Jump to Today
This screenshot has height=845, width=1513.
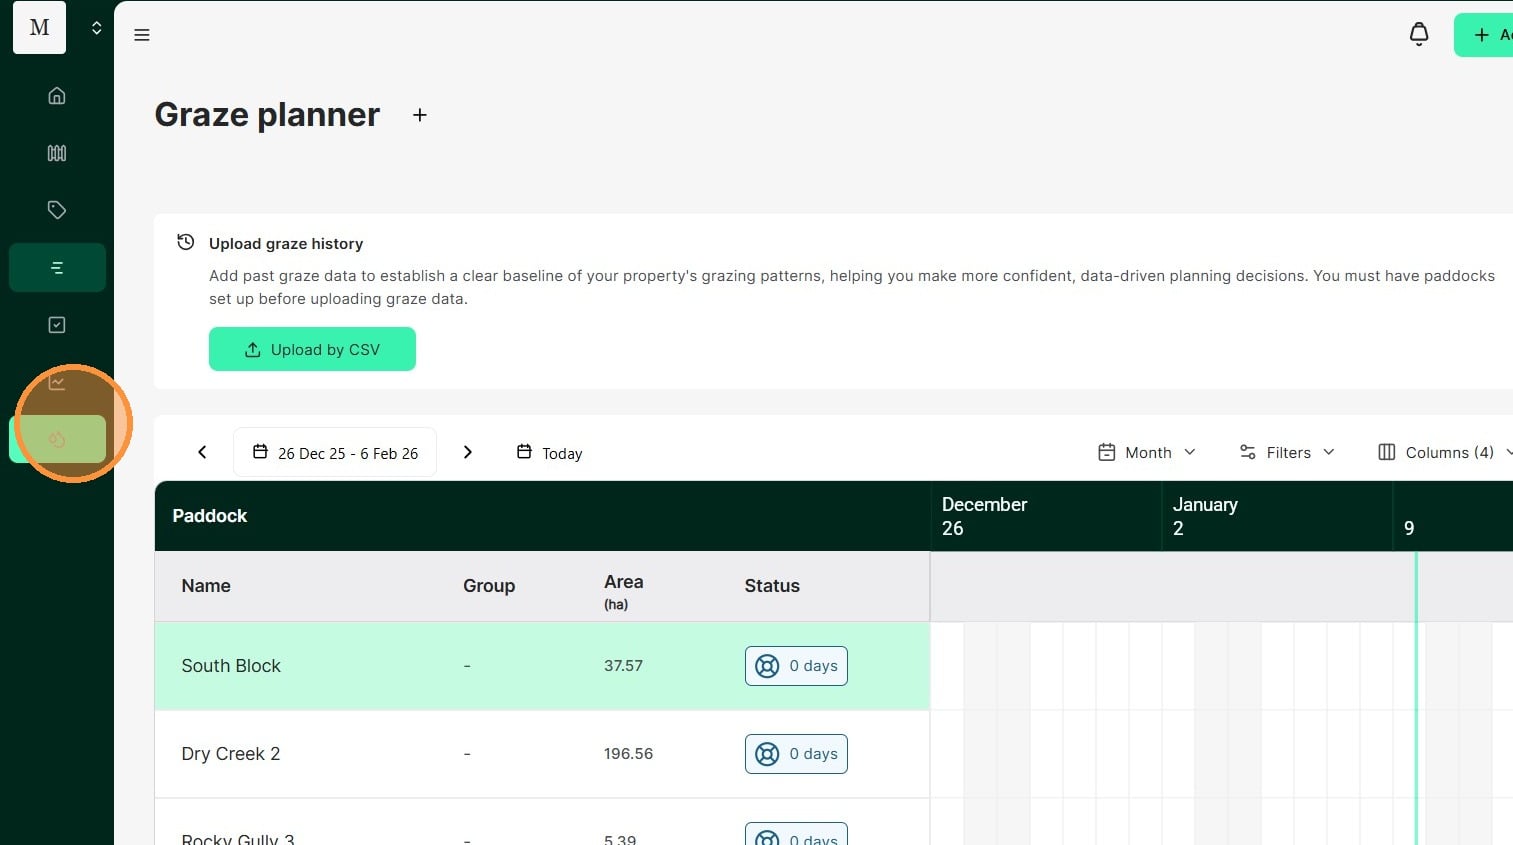pyautogui.click(x=549, y=453)
